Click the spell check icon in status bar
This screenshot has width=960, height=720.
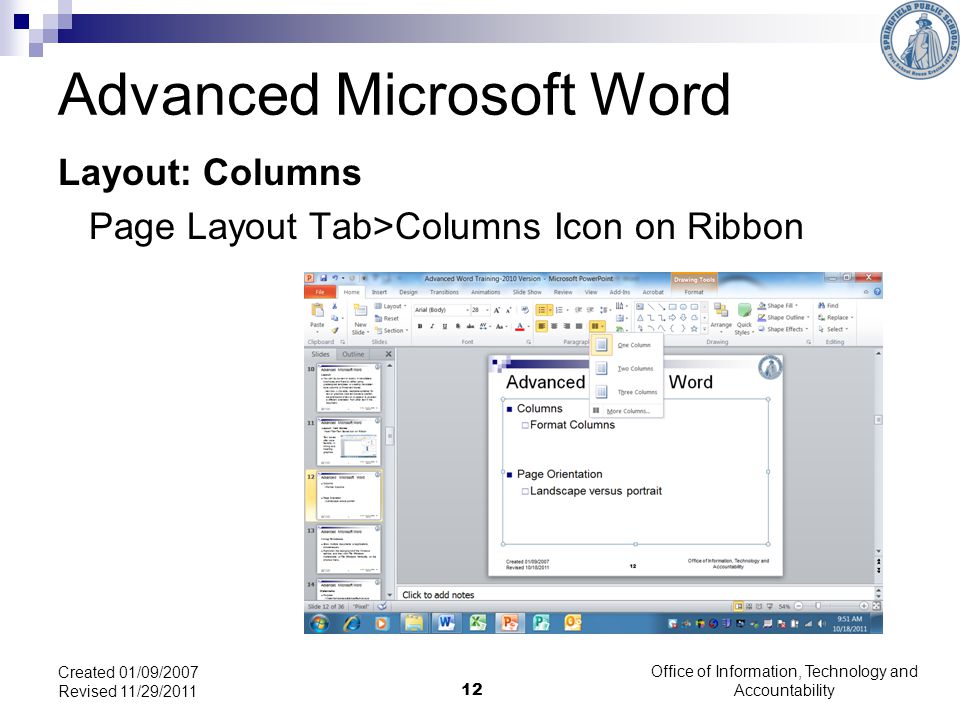point(381,606)
